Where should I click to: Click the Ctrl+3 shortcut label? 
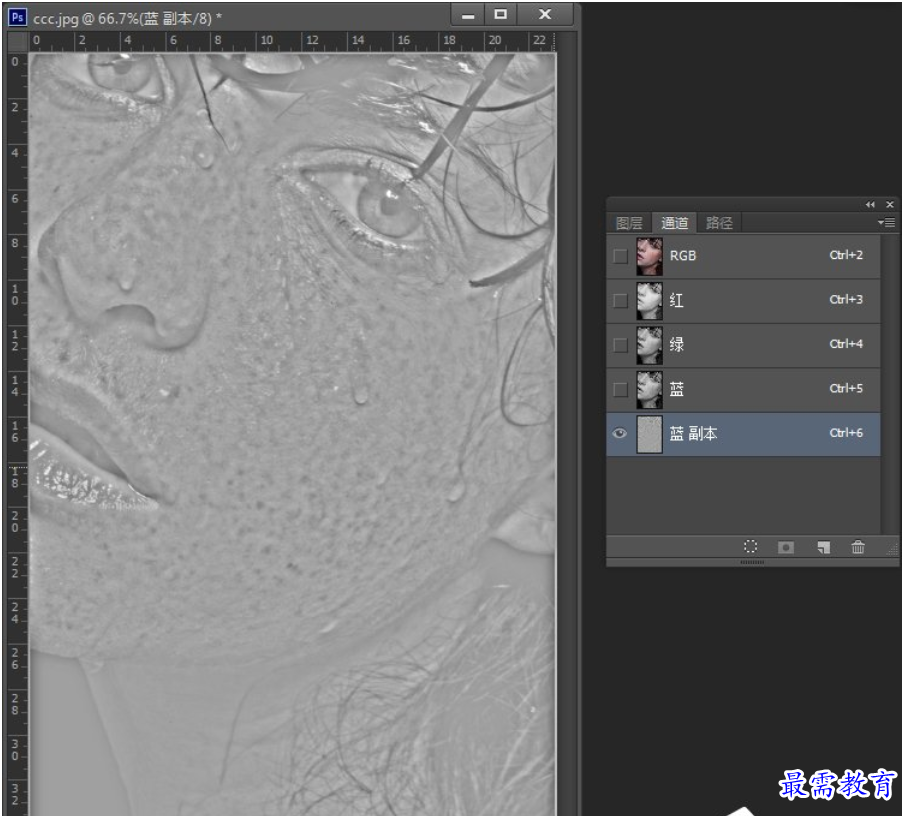(846, 299)
